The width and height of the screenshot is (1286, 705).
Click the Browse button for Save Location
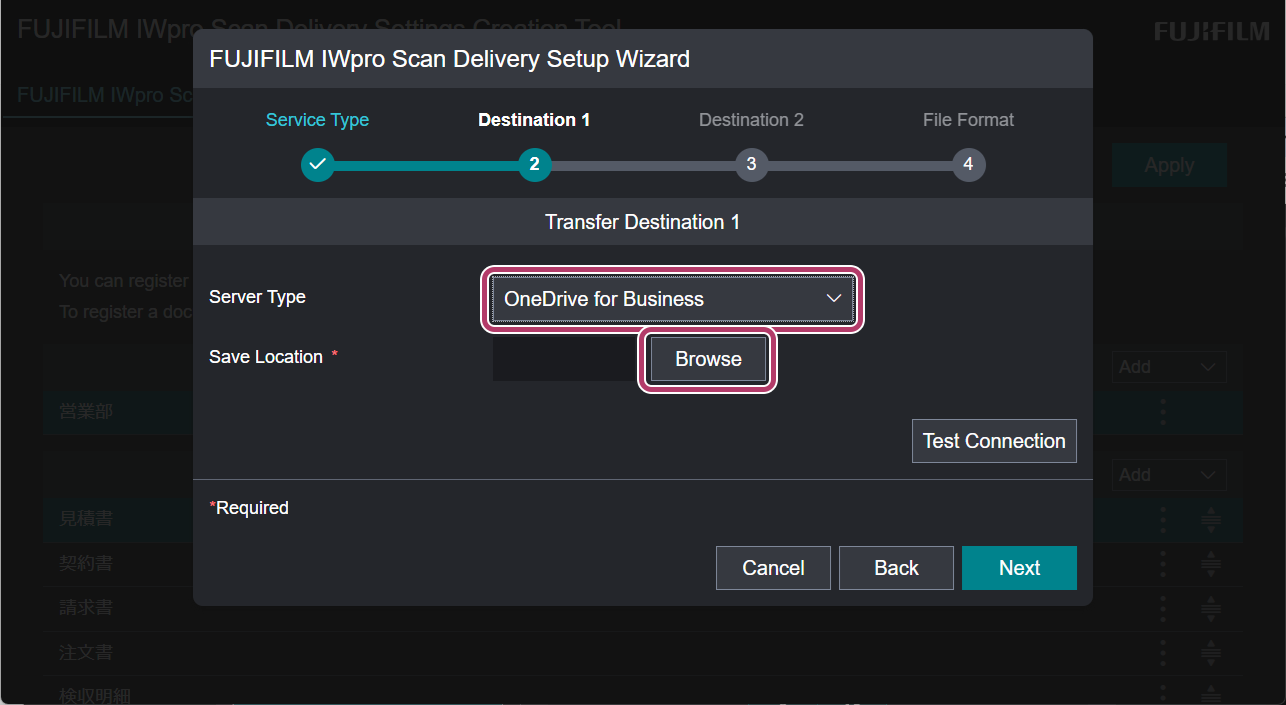click(708, 359)
